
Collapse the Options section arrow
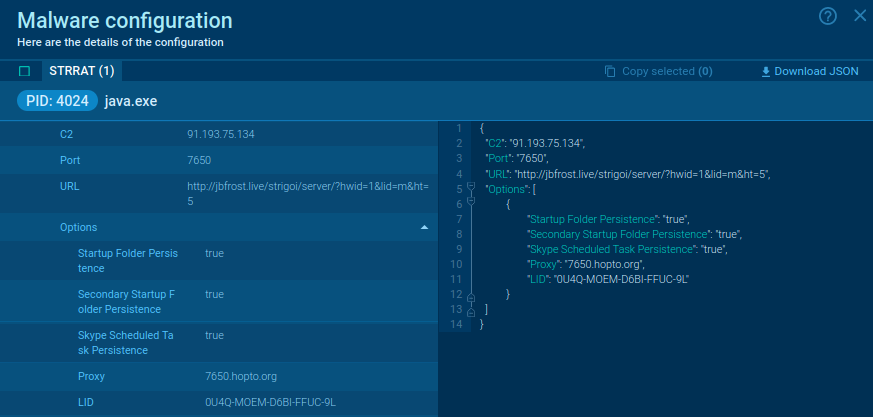424,227
